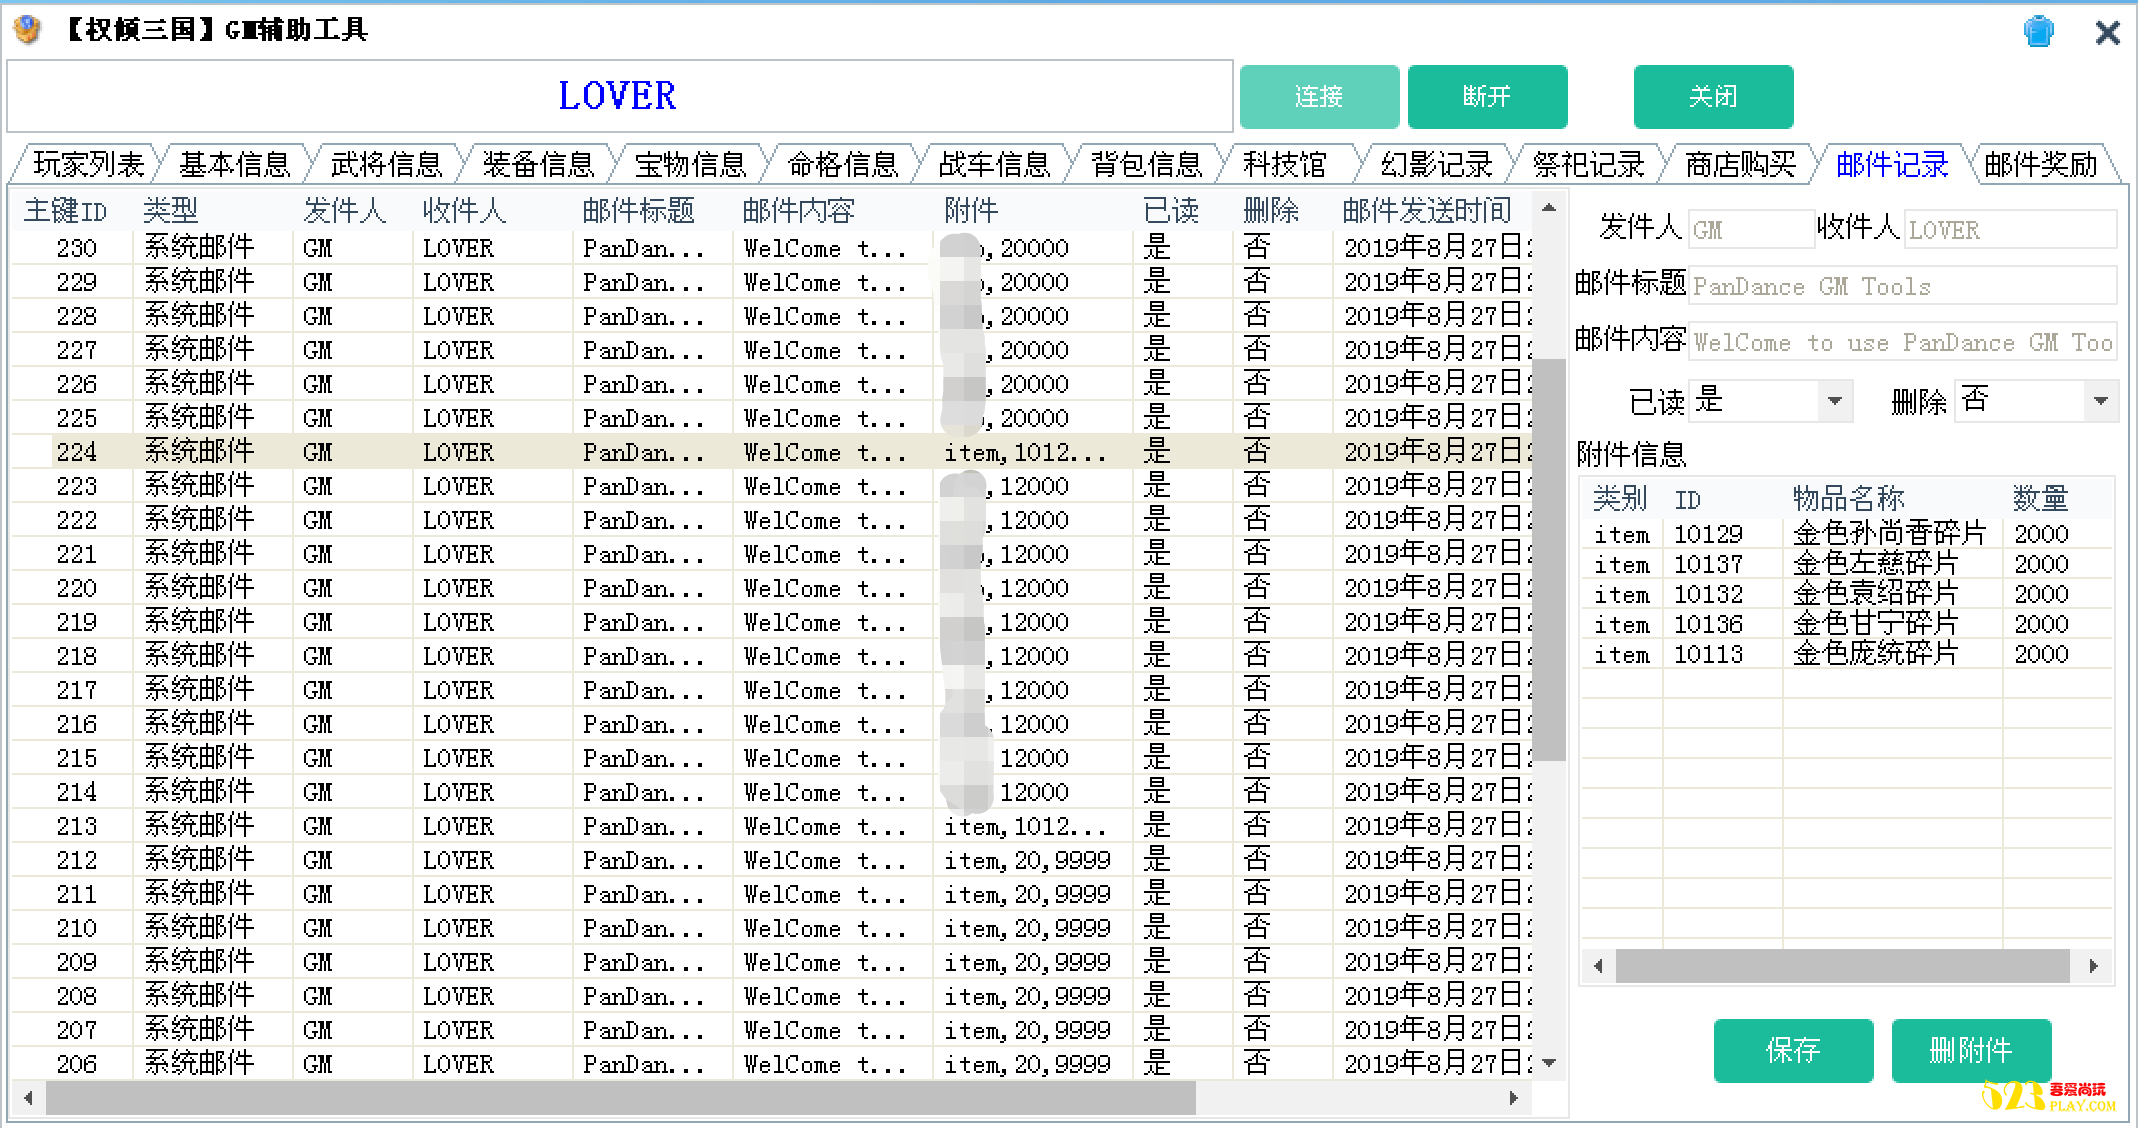Click the mail list vertical scrollbar thumb
This screenshot has height=1128, width=2138.
[x=1548, y=558]
